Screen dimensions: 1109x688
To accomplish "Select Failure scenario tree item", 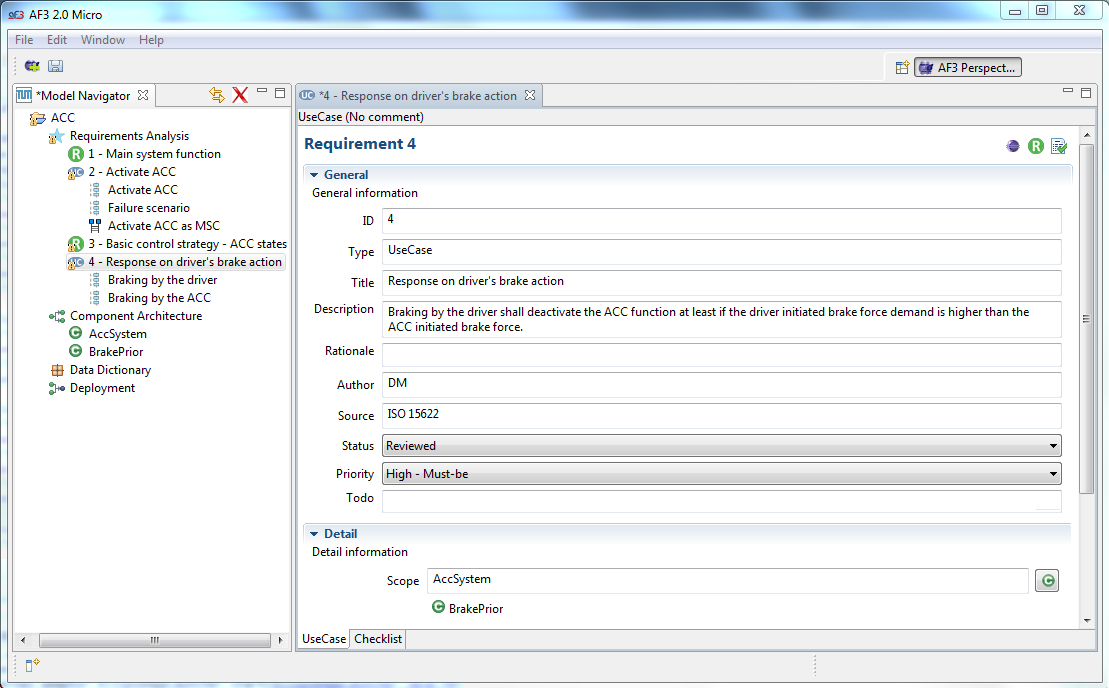I will (x=149, y=208).
